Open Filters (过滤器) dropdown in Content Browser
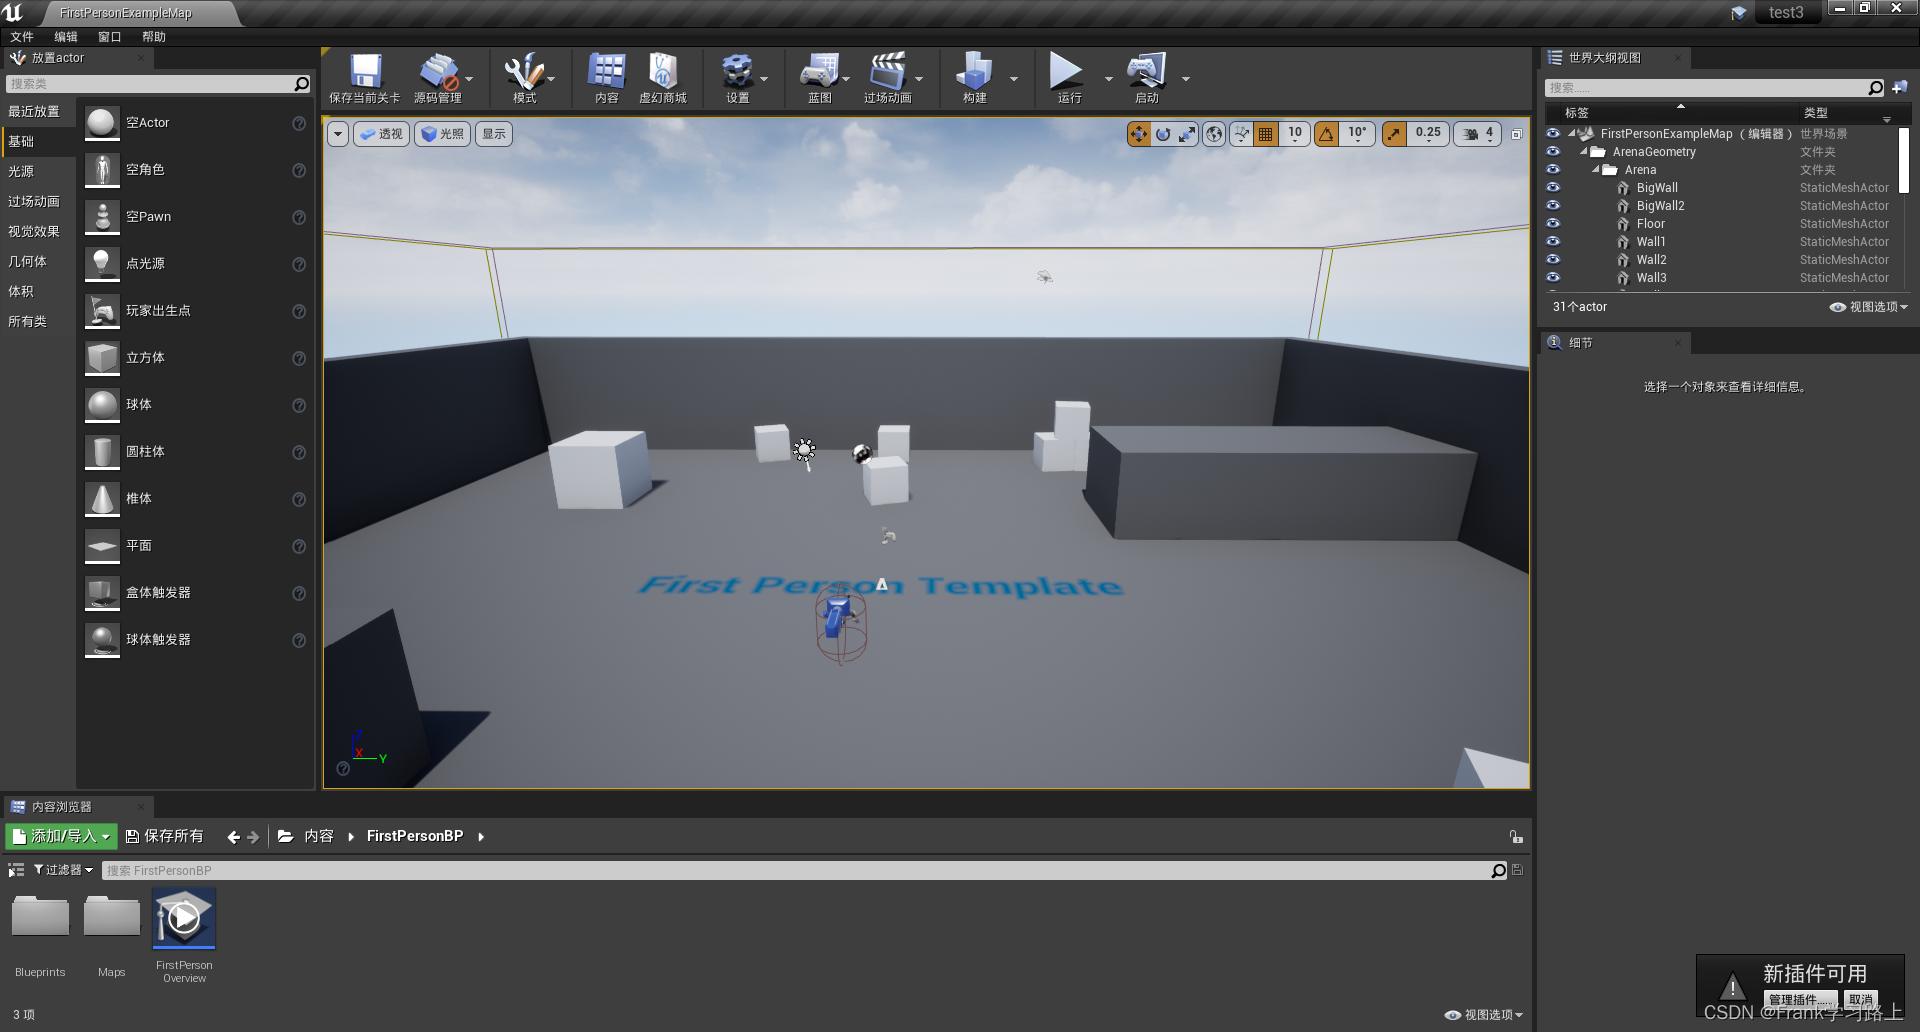This screenshot has width=1920, height=1032. tap(63, 870)
